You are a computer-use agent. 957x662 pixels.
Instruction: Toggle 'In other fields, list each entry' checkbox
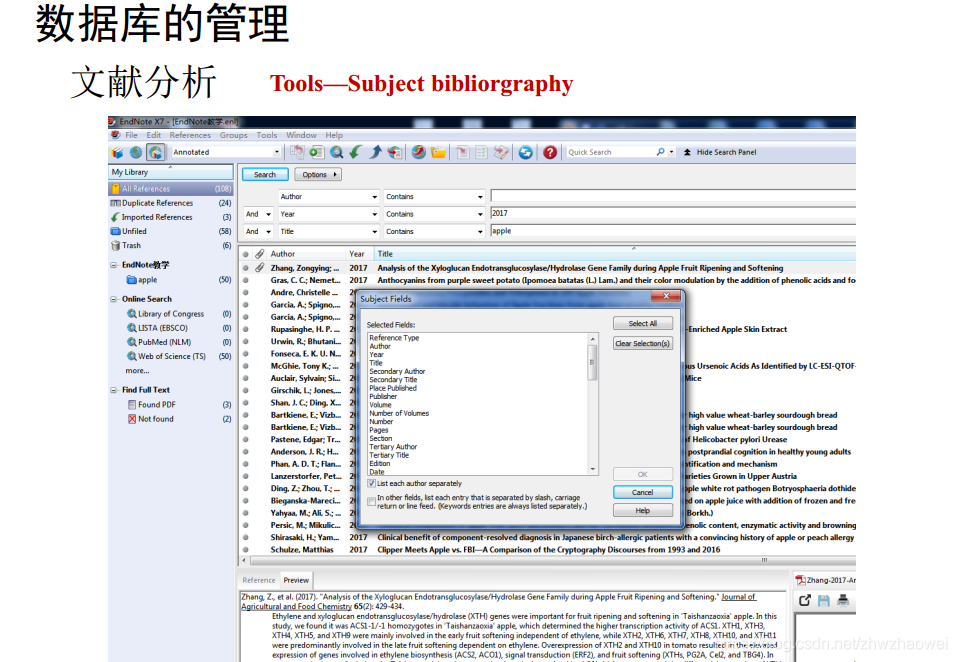coord(371,502)
